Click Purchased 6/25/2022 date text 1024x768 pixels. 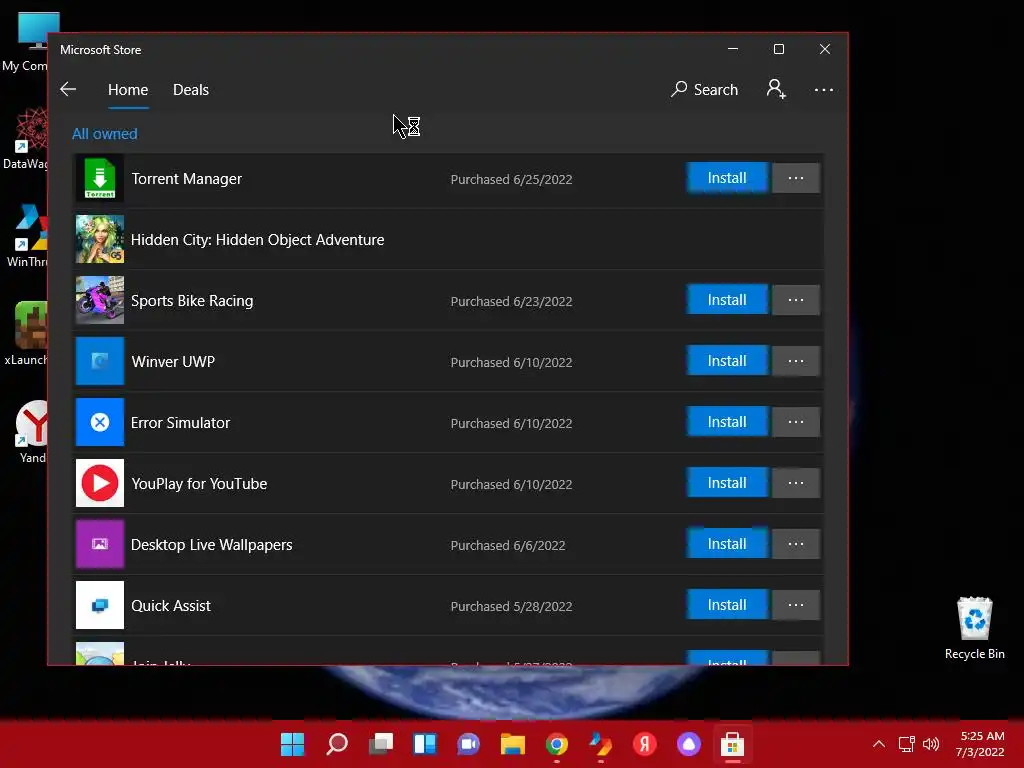(x=511, y=180)
